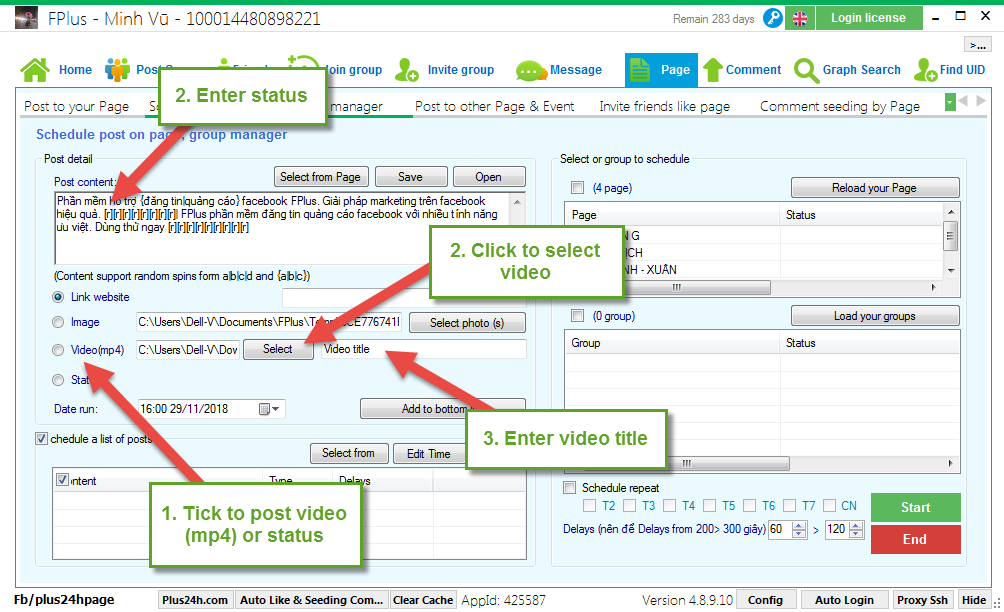Open the Find UID menu
Image resolution: width=1004 pixels, height=612 pixels.
coord(962,70)
